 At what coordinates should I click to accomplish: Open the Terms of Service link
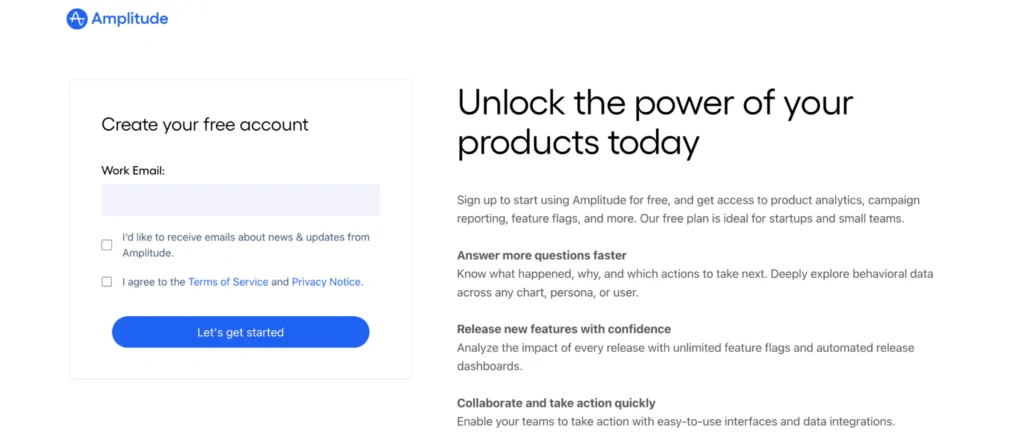228,282
